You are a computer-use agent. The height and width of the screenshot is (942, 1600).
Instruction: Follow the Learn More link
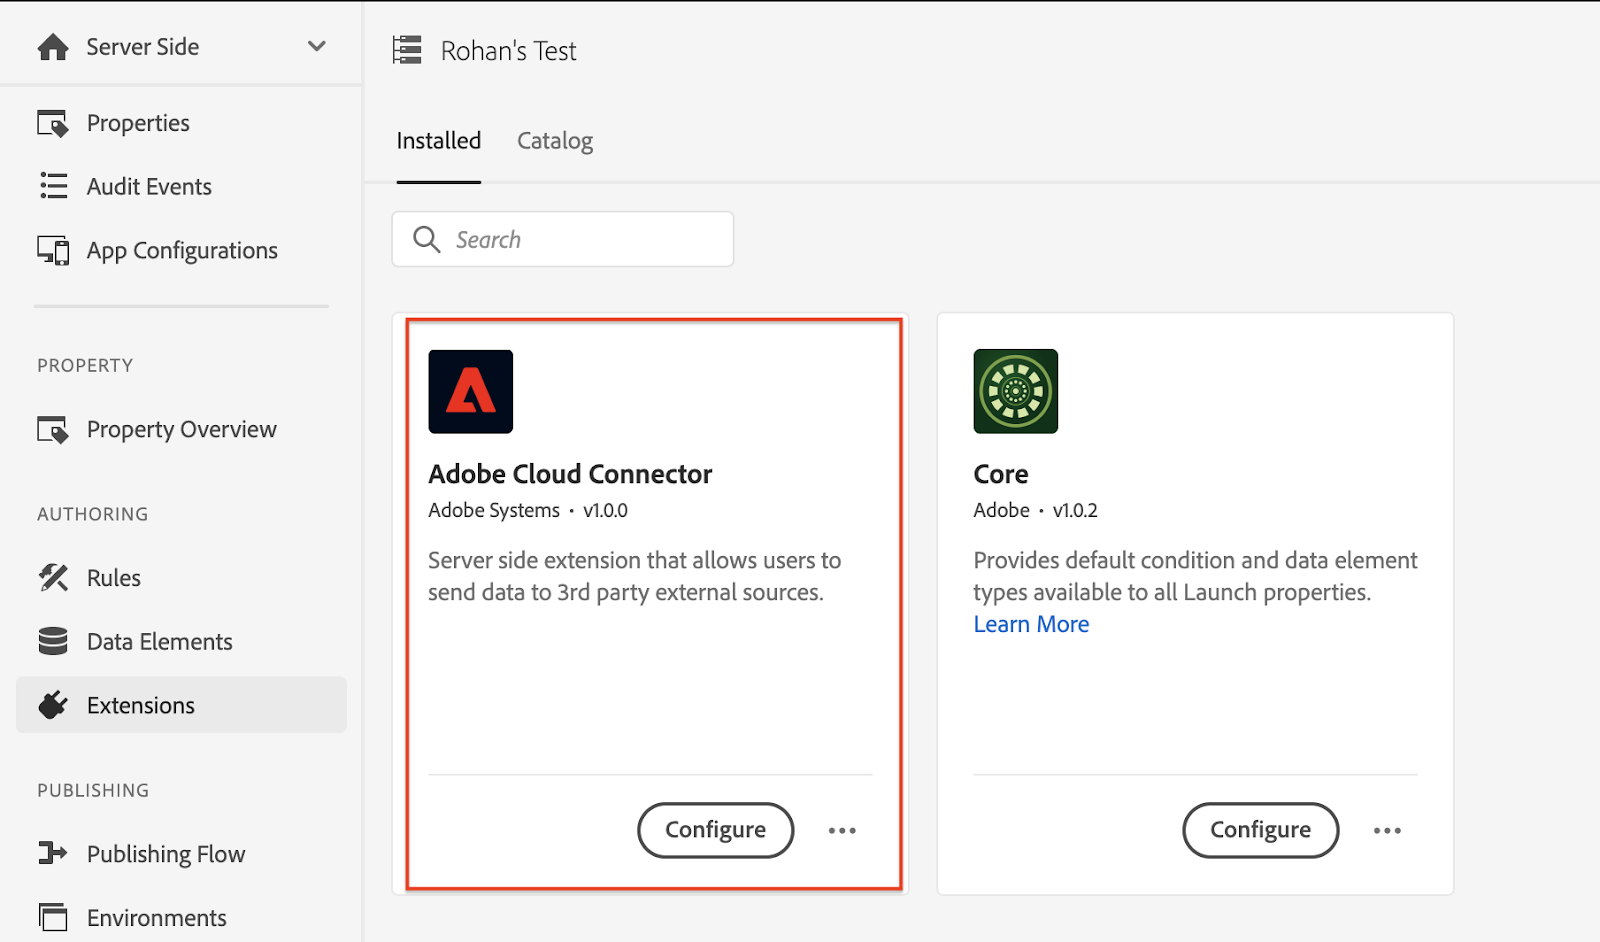click(1031, 624)
